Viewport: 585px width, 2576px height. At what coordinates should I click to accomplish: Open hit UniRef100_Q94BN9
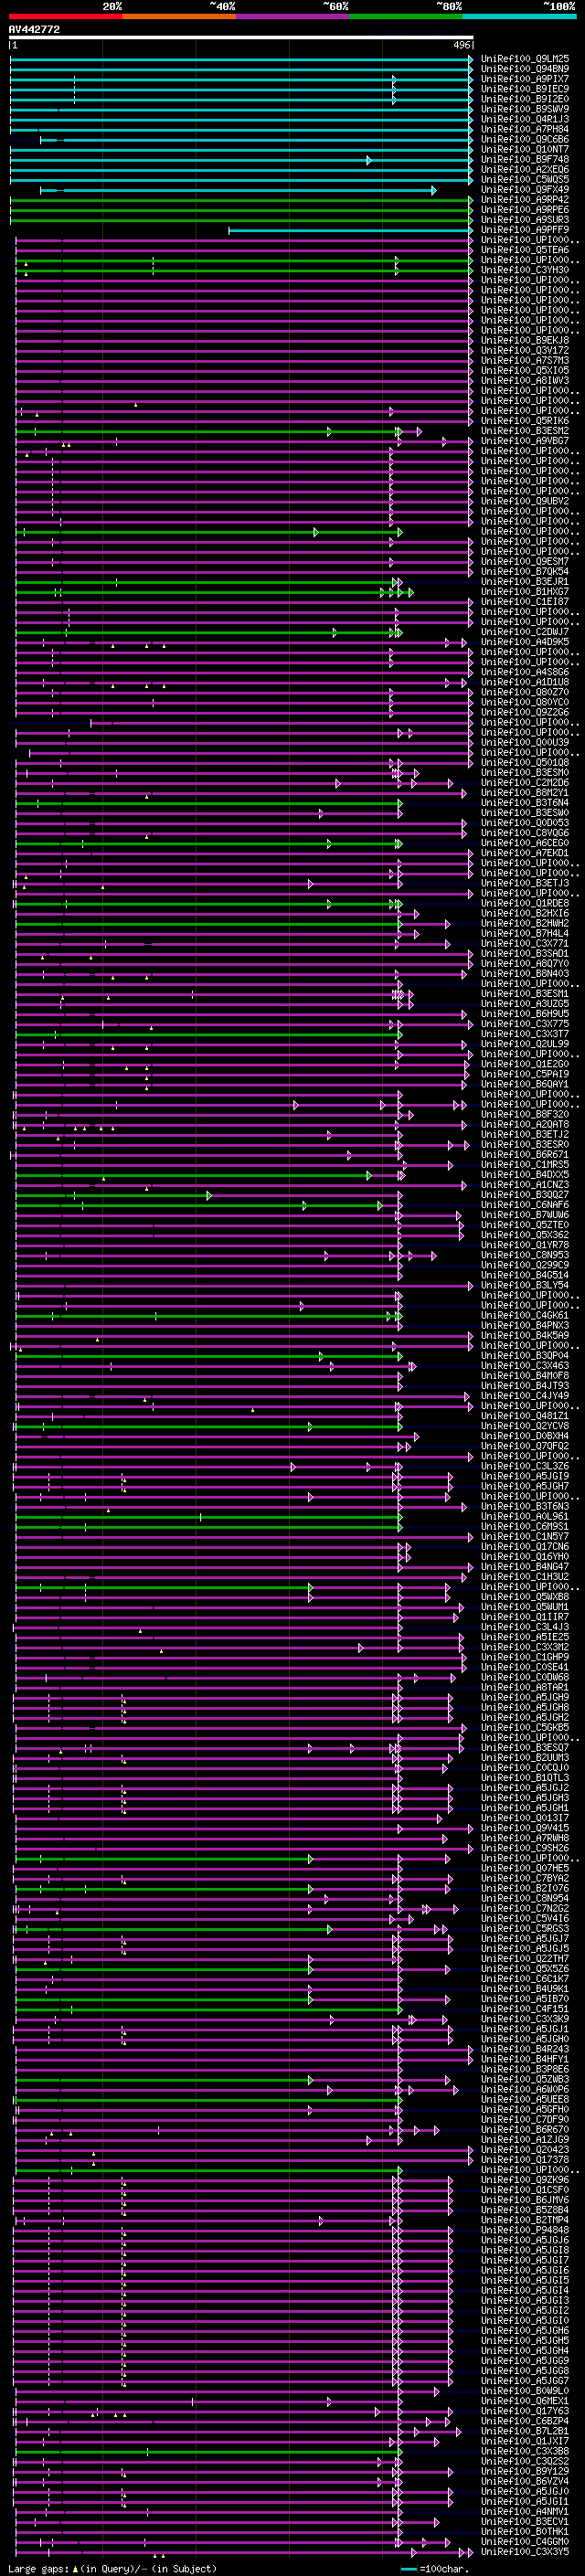pyautogui.click(x=525, y=69)
